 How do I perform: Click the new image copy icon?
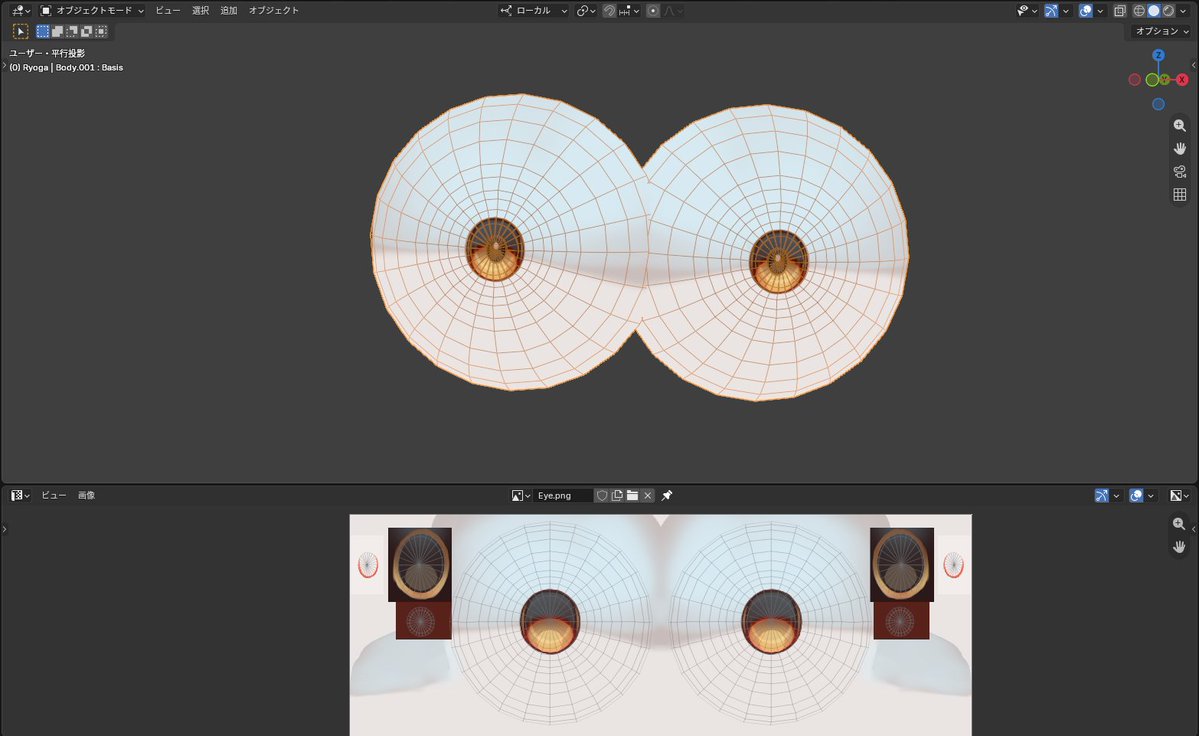tap(617, 495)
